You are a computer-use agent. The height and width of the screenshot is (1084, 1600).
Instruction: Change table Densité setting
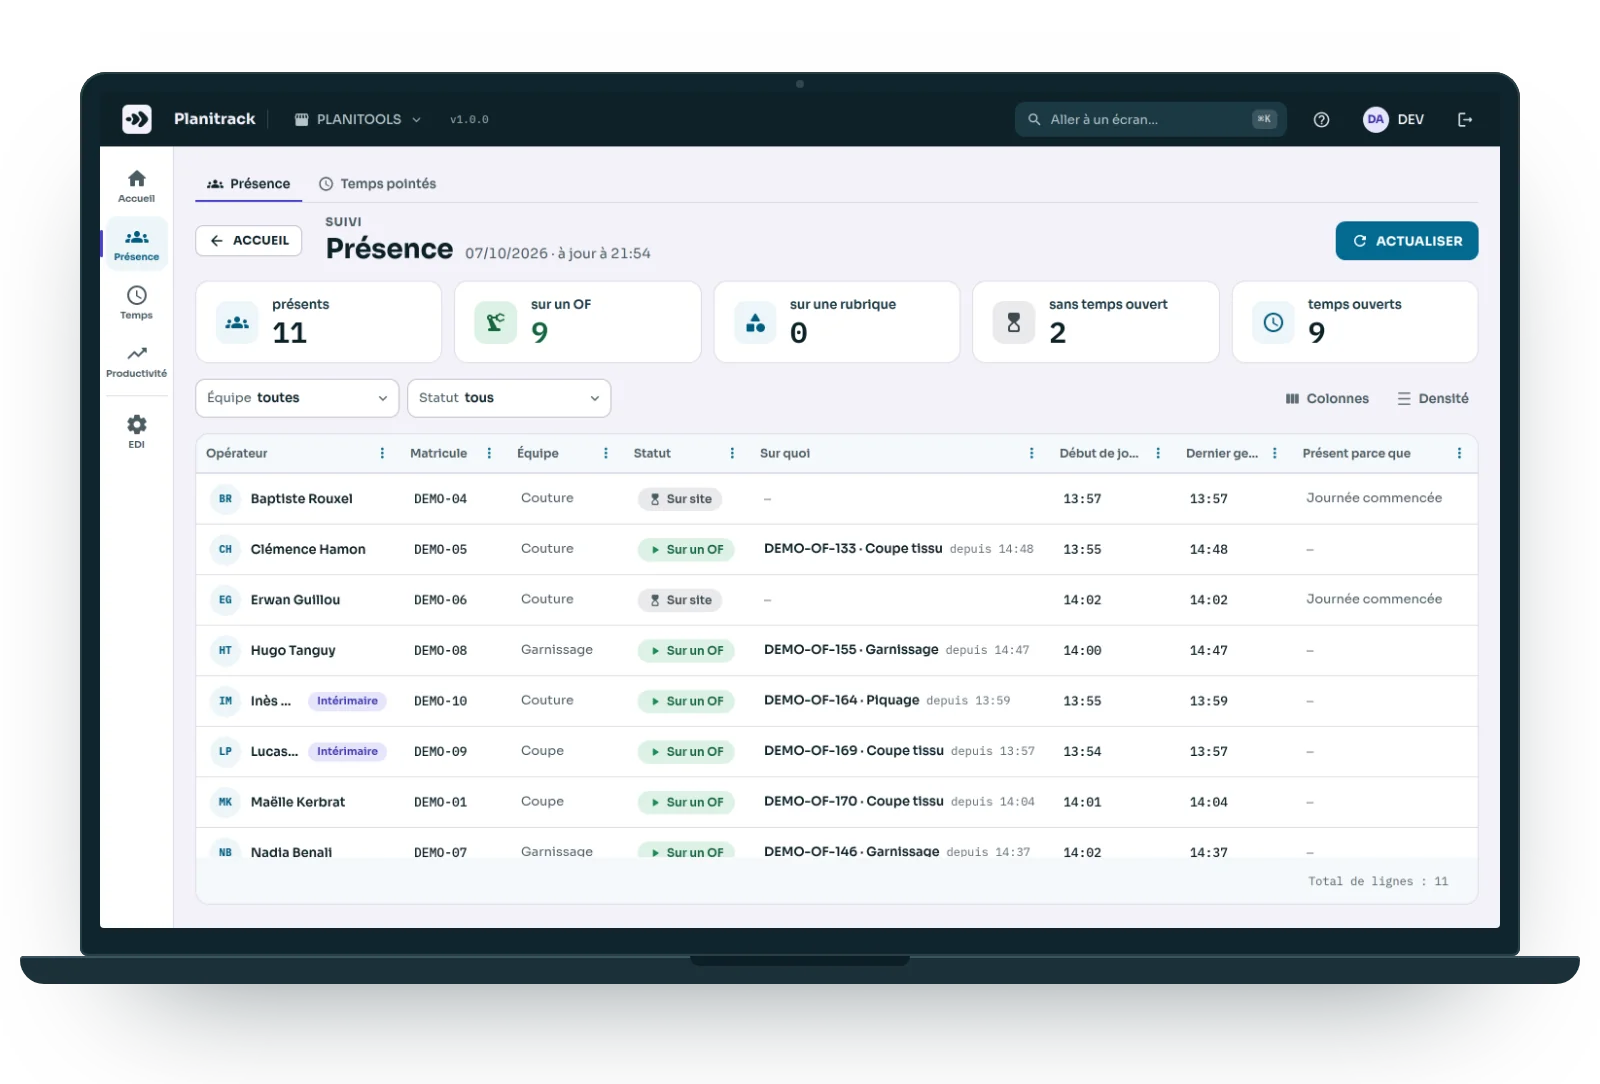(x=1433, y=398)
